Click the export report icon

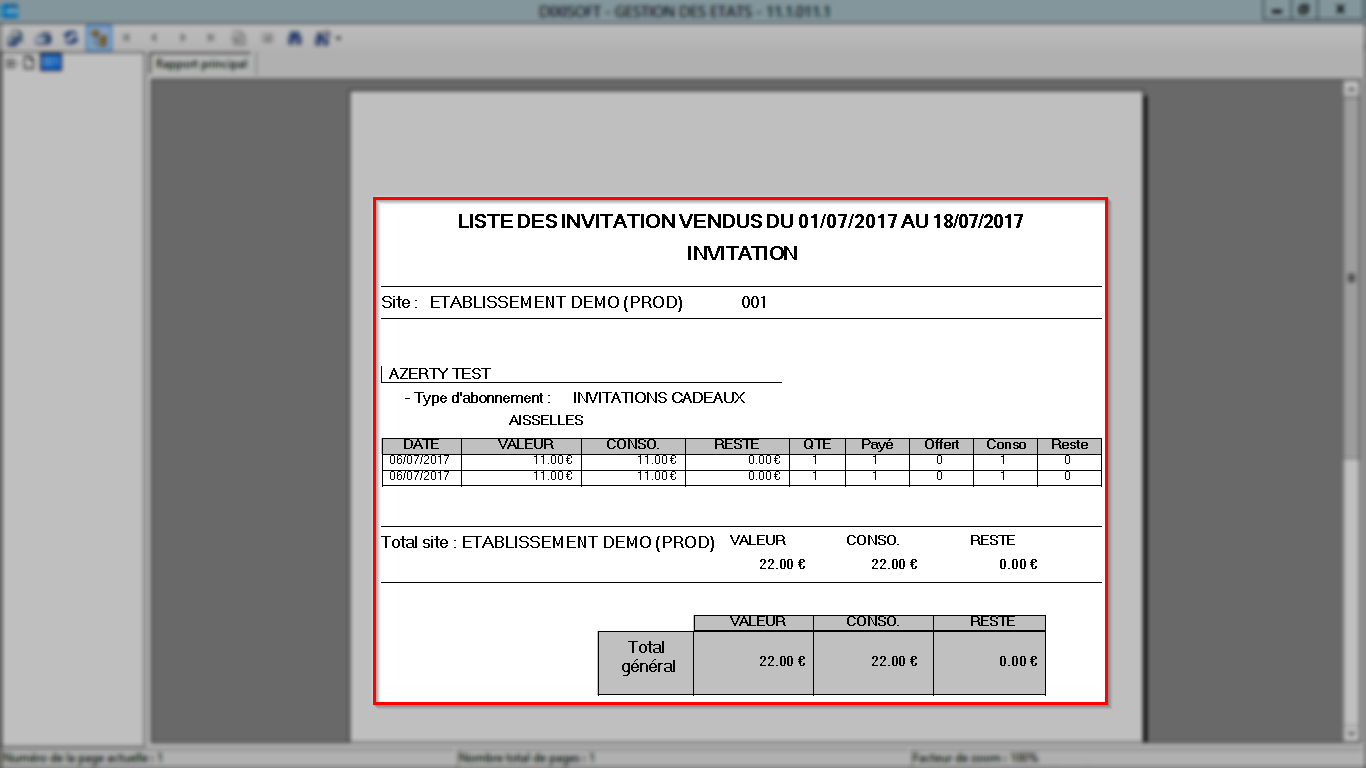click(15, 38)
